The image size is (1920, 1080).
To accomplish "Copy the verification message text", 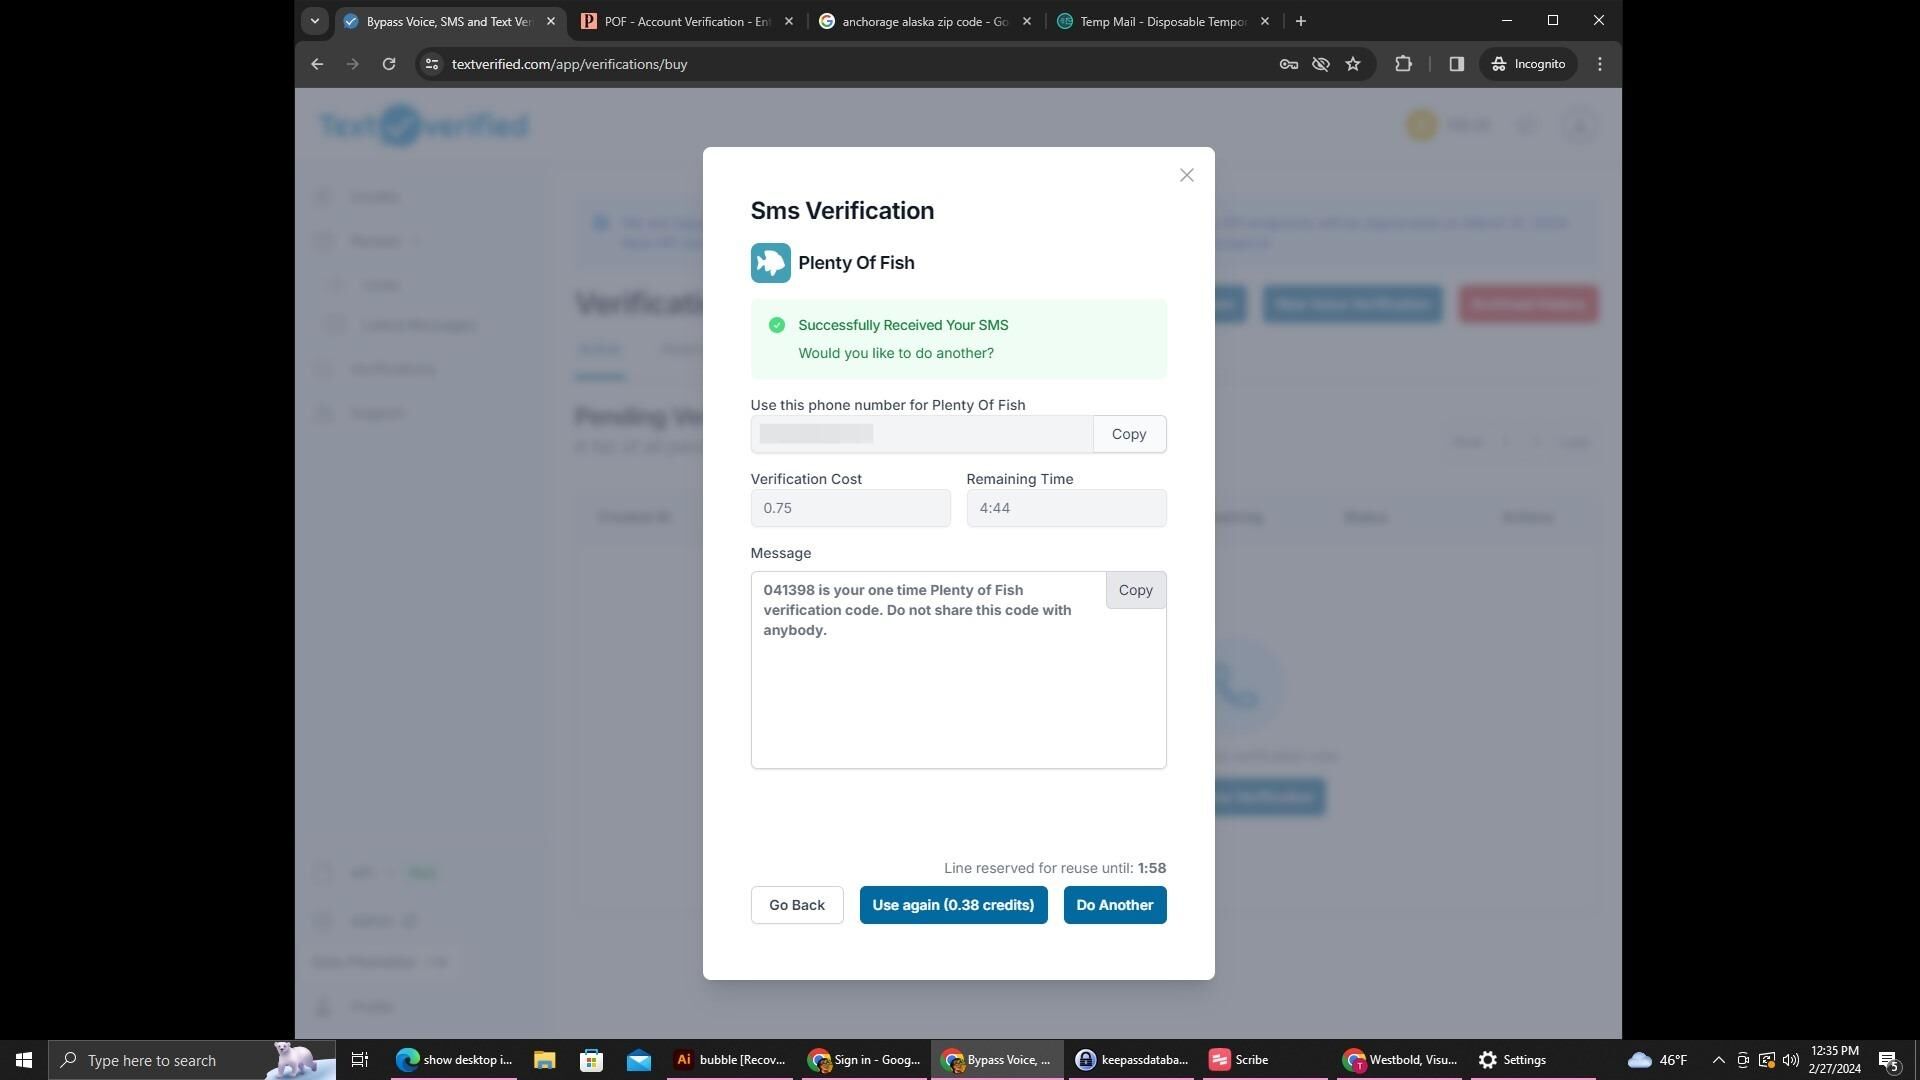I will (x=1135, y=590).
